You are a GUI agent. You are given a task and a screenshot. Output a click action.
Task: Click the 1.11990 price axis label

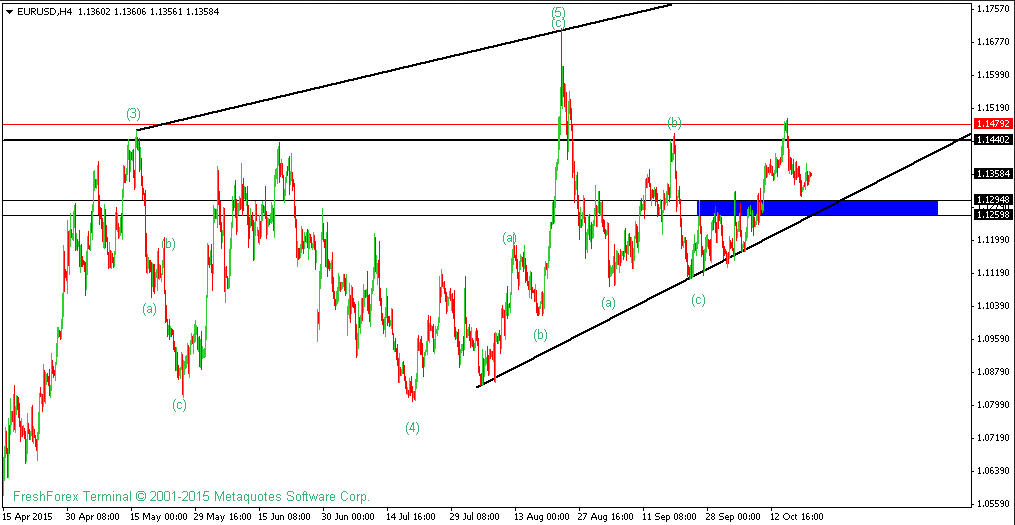(x=992, y=240)
